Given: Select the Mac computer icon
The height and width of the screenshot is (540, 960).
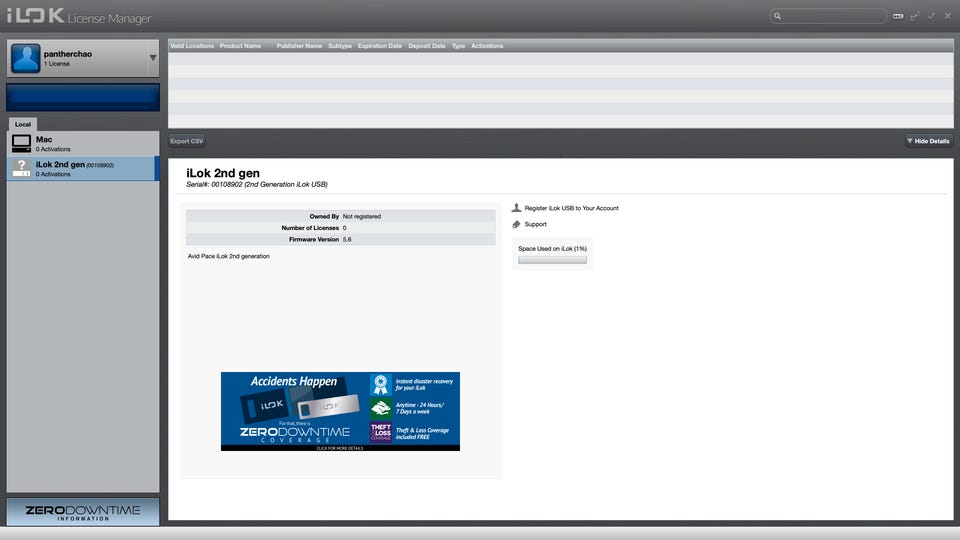Looking at the screenshot, I should pyautogui.click(x=22, y=144).
